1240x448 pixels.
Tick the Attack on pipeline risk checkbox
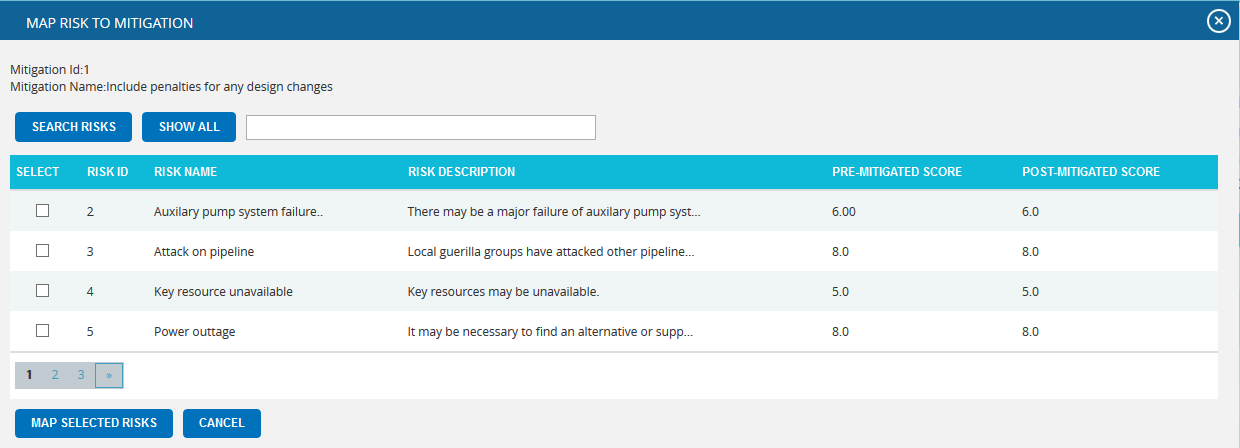[42, 251]
